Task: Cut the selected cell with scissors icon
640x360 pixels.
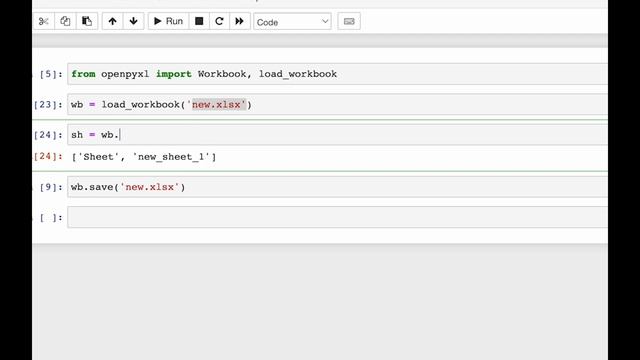Action: (x=43, y=21)
